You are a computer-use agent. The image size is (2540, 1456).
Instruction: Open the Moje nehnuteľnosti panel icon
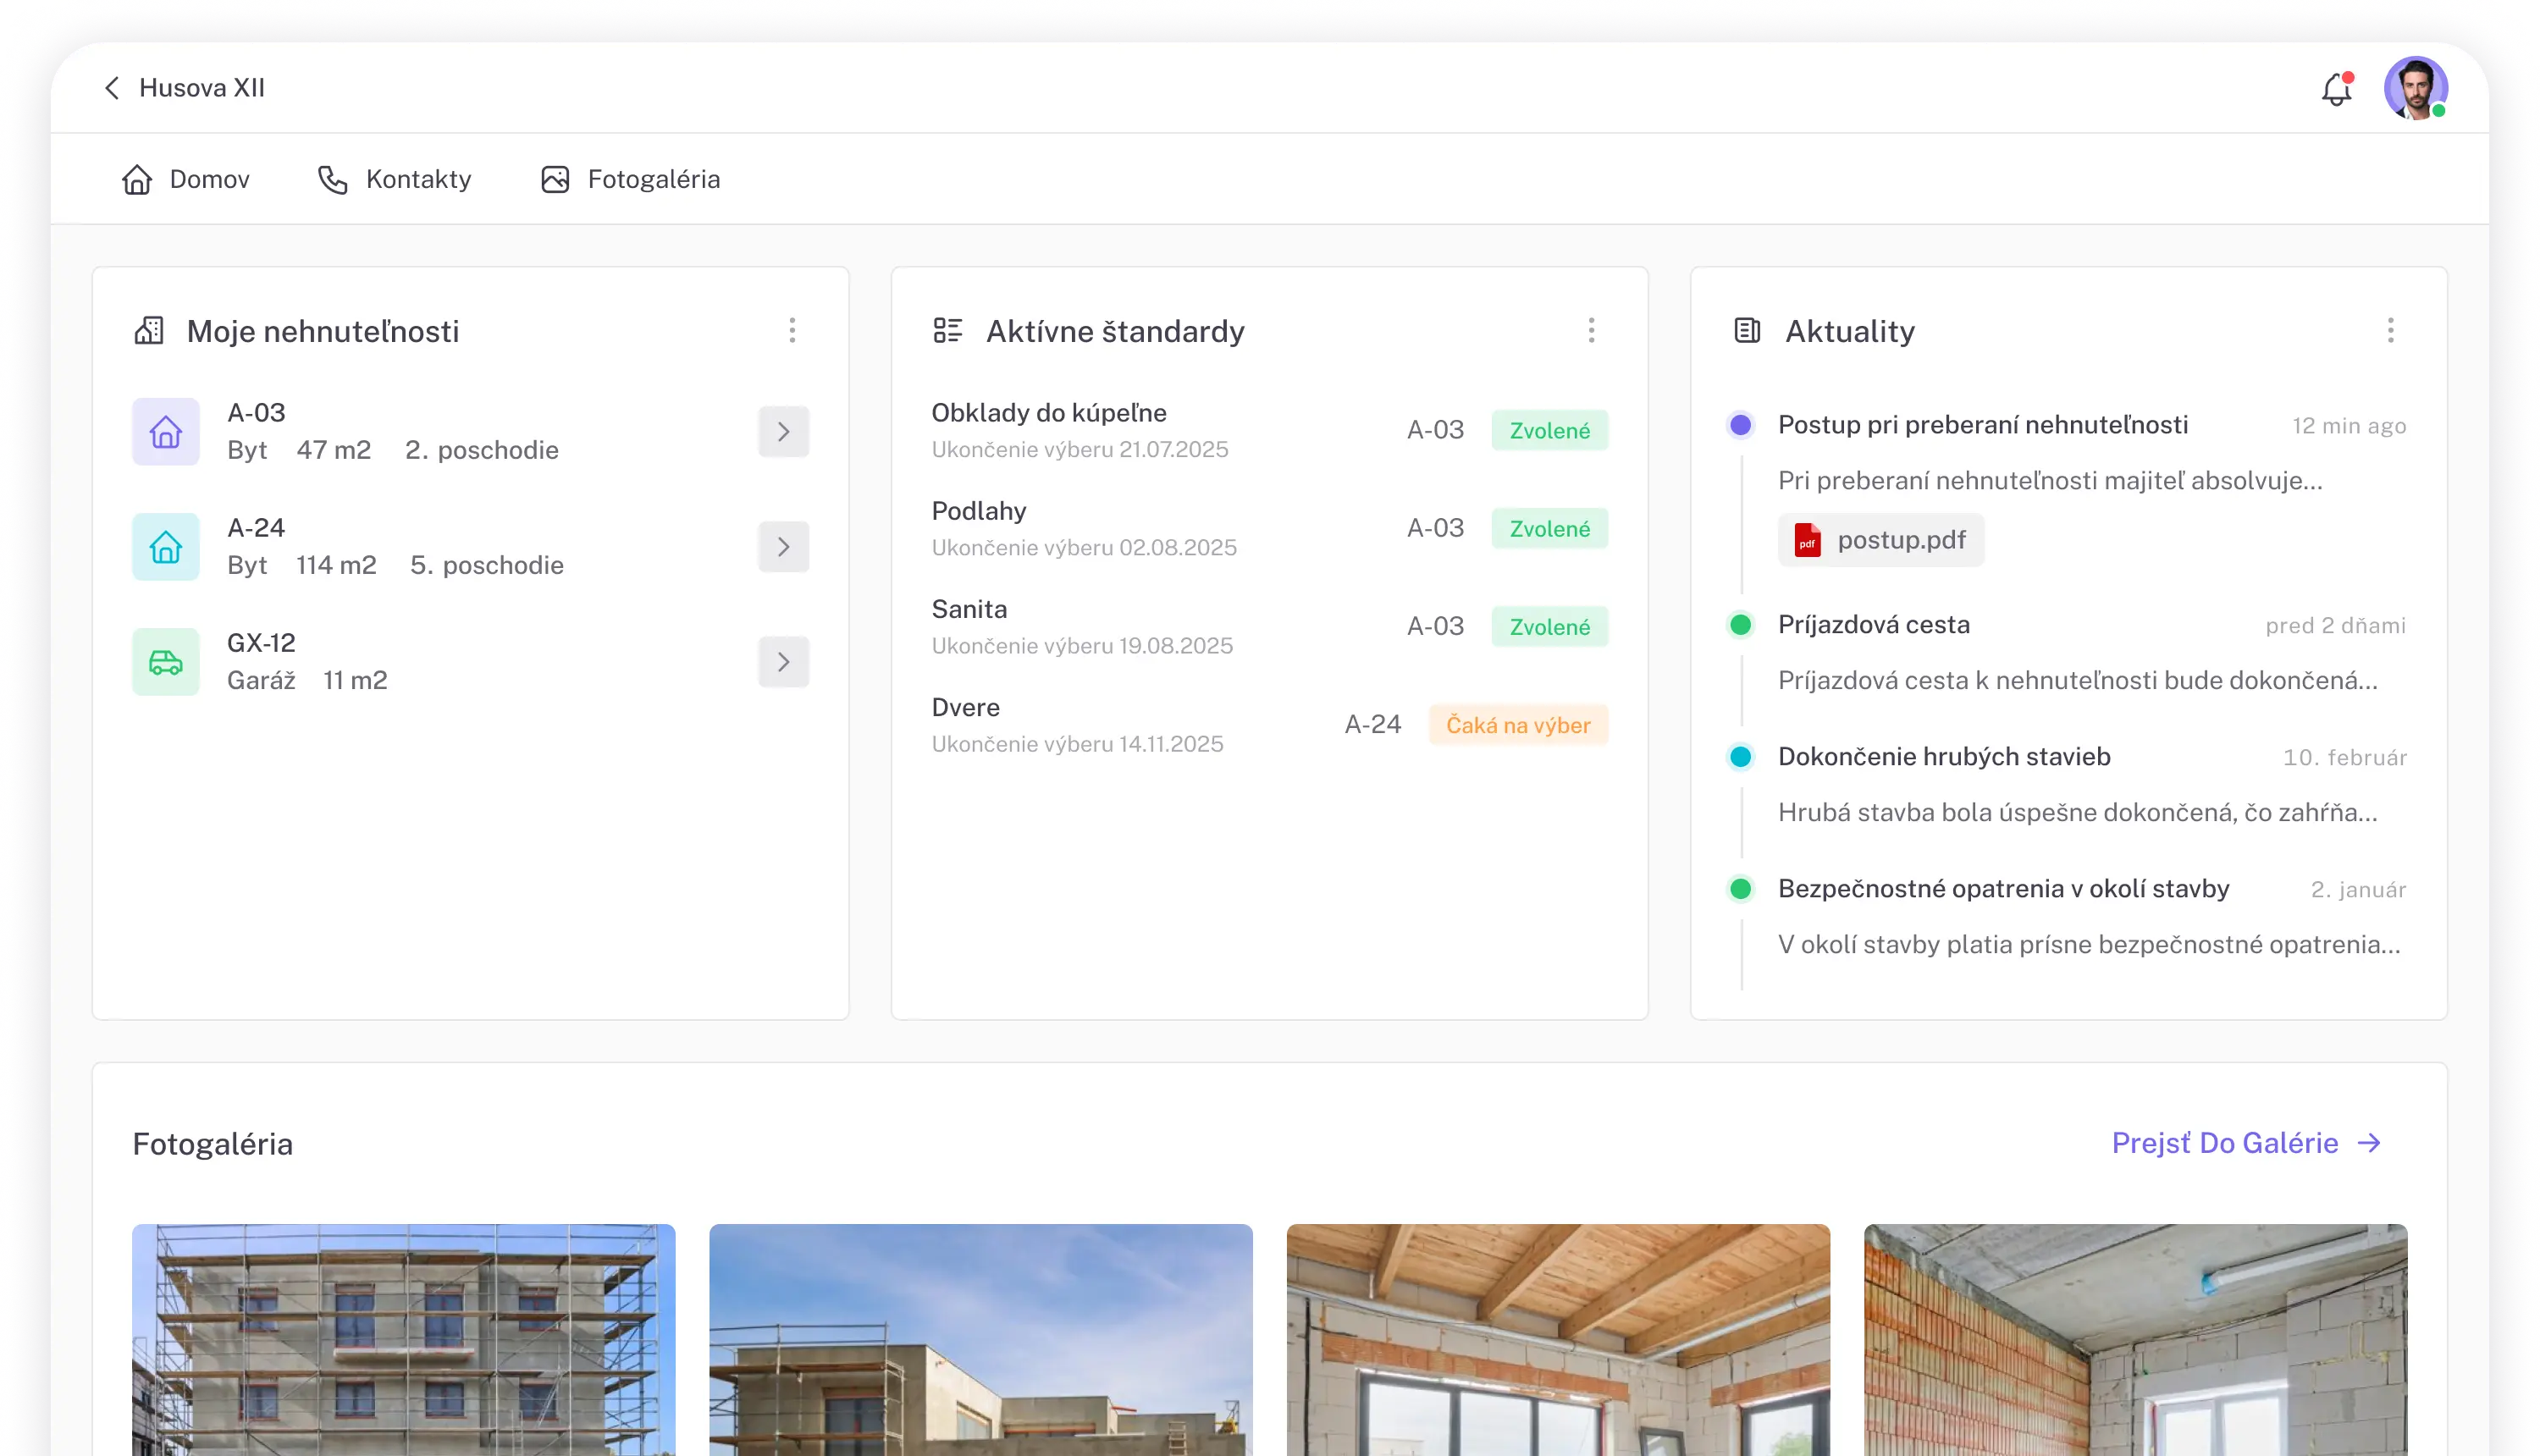click(149, 330)
